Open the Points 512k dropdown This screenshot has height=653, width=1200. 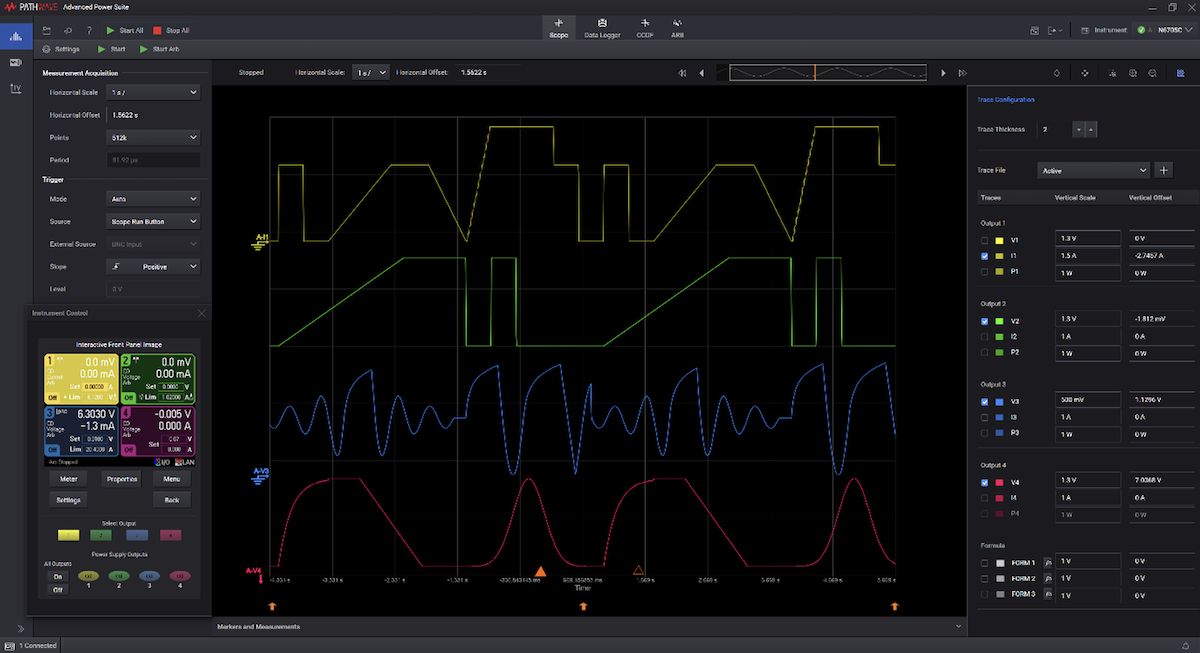pyautogui.click(x=153, y=137)
